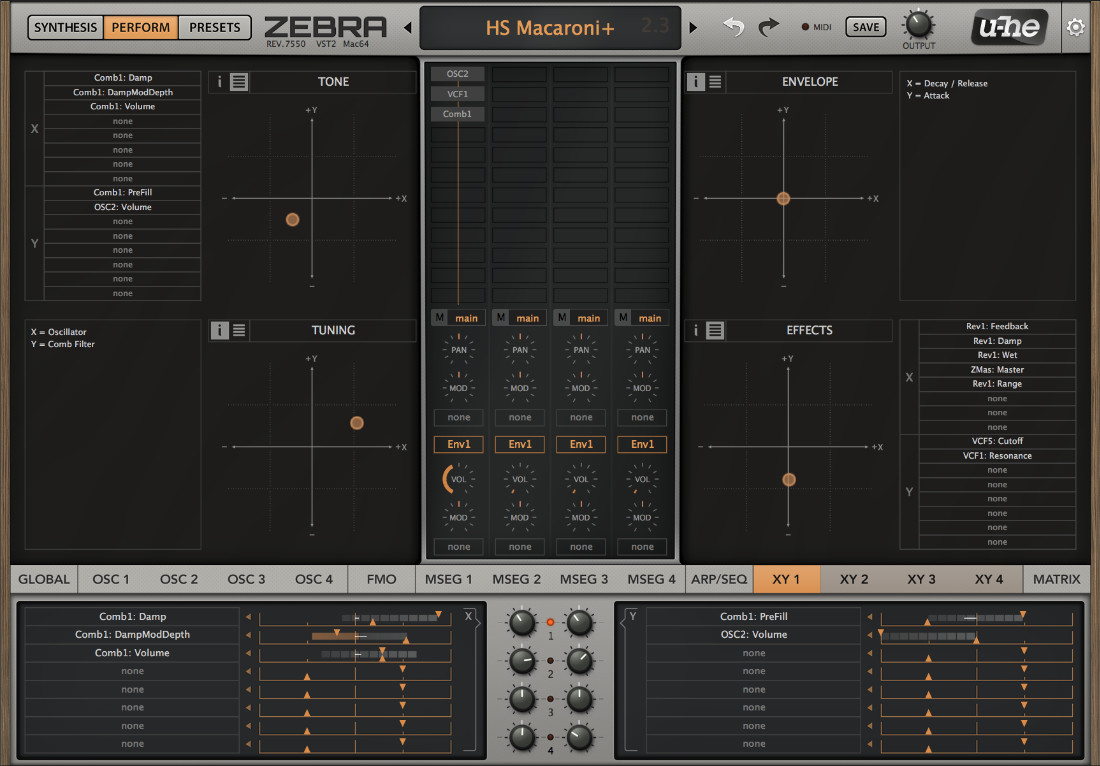
Task: Toggle XY selector LED number 2
Action: 550,661
